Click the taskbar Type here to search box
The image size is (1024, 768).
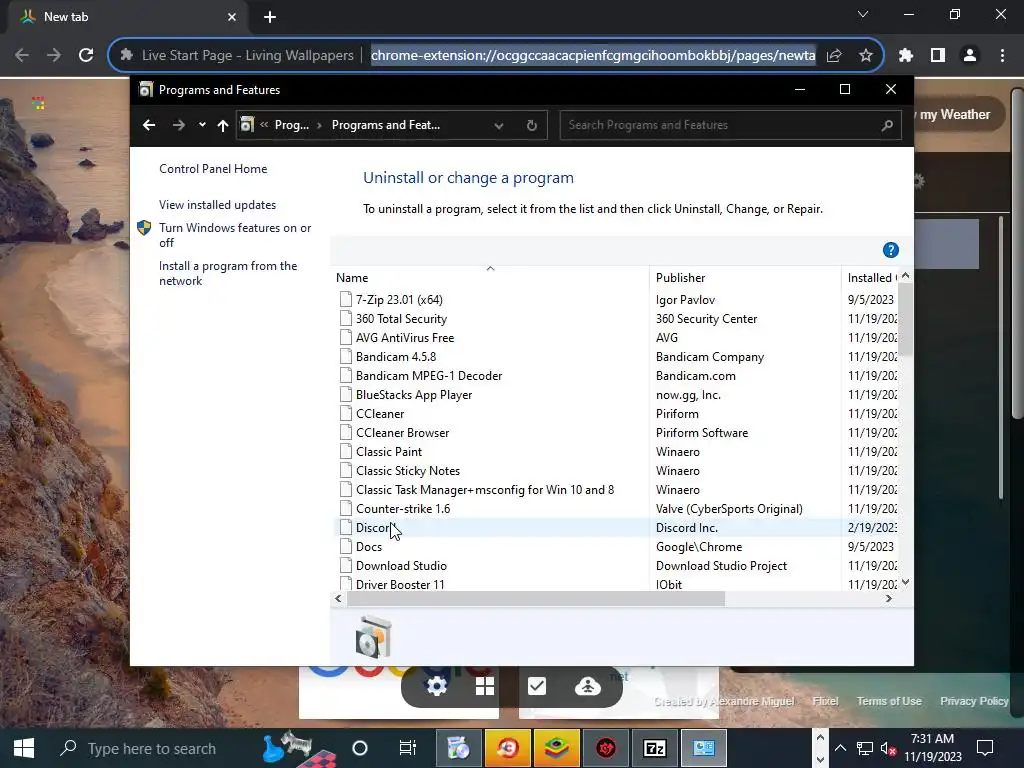click(x=152, y=748)
